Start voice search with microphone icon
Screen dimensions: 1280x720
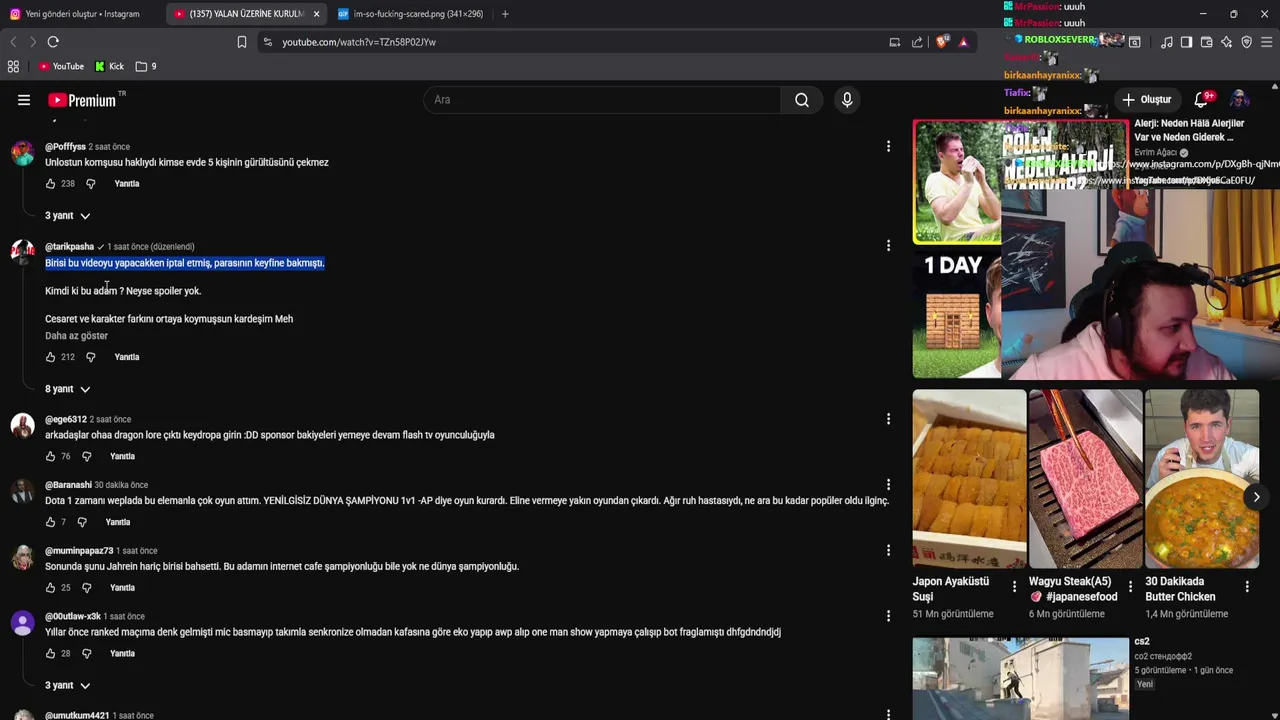pyautogui.click(x=847, y=100)
